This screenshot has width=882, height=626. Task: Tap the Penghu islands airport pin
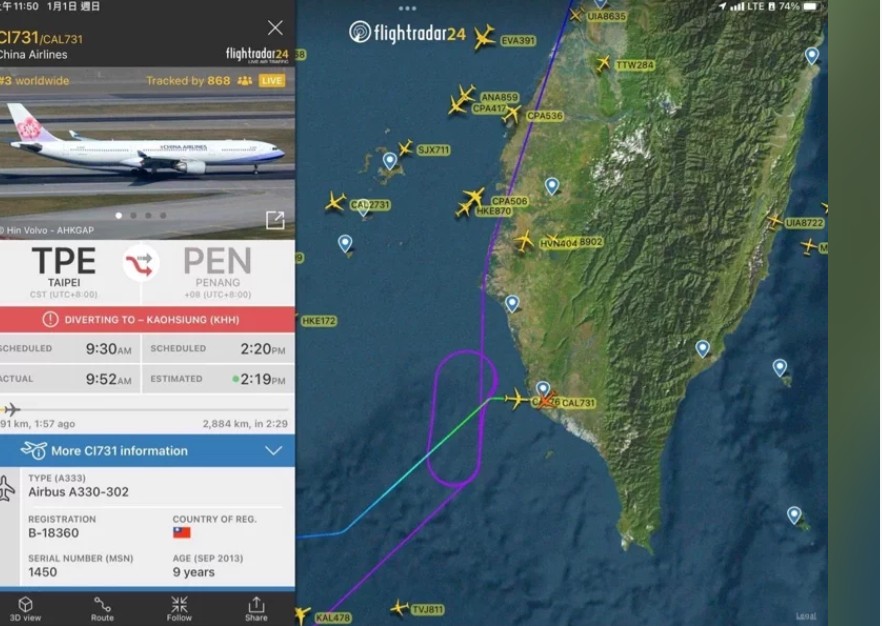389,161
